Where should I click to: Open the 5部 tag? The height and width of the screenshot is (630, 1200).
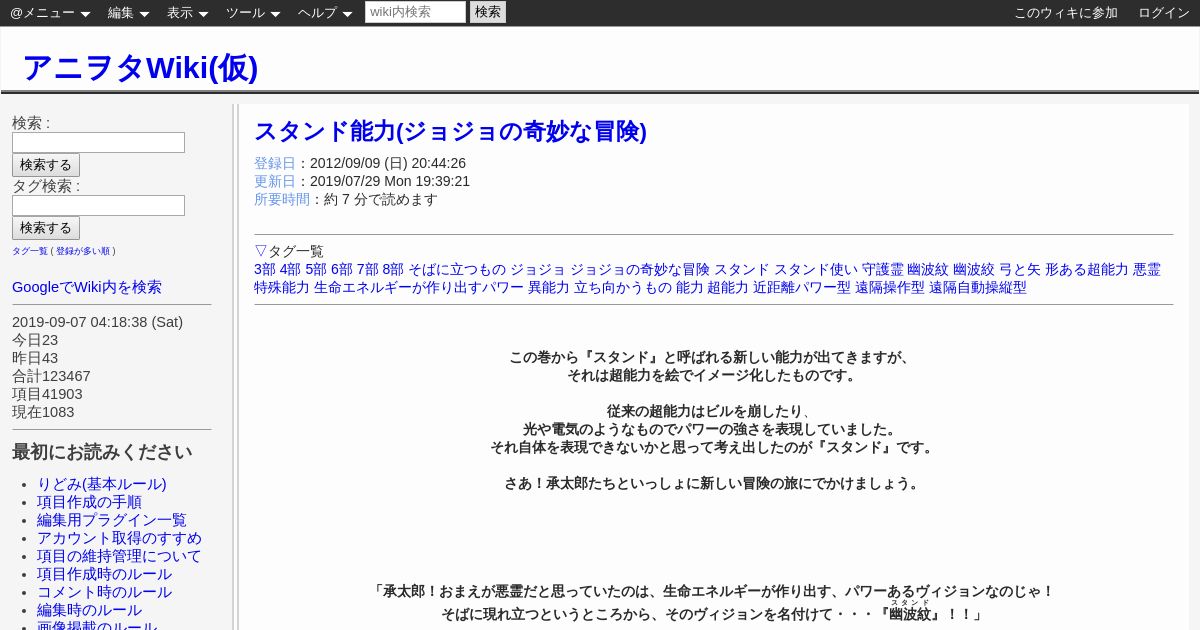click(316, 269)
